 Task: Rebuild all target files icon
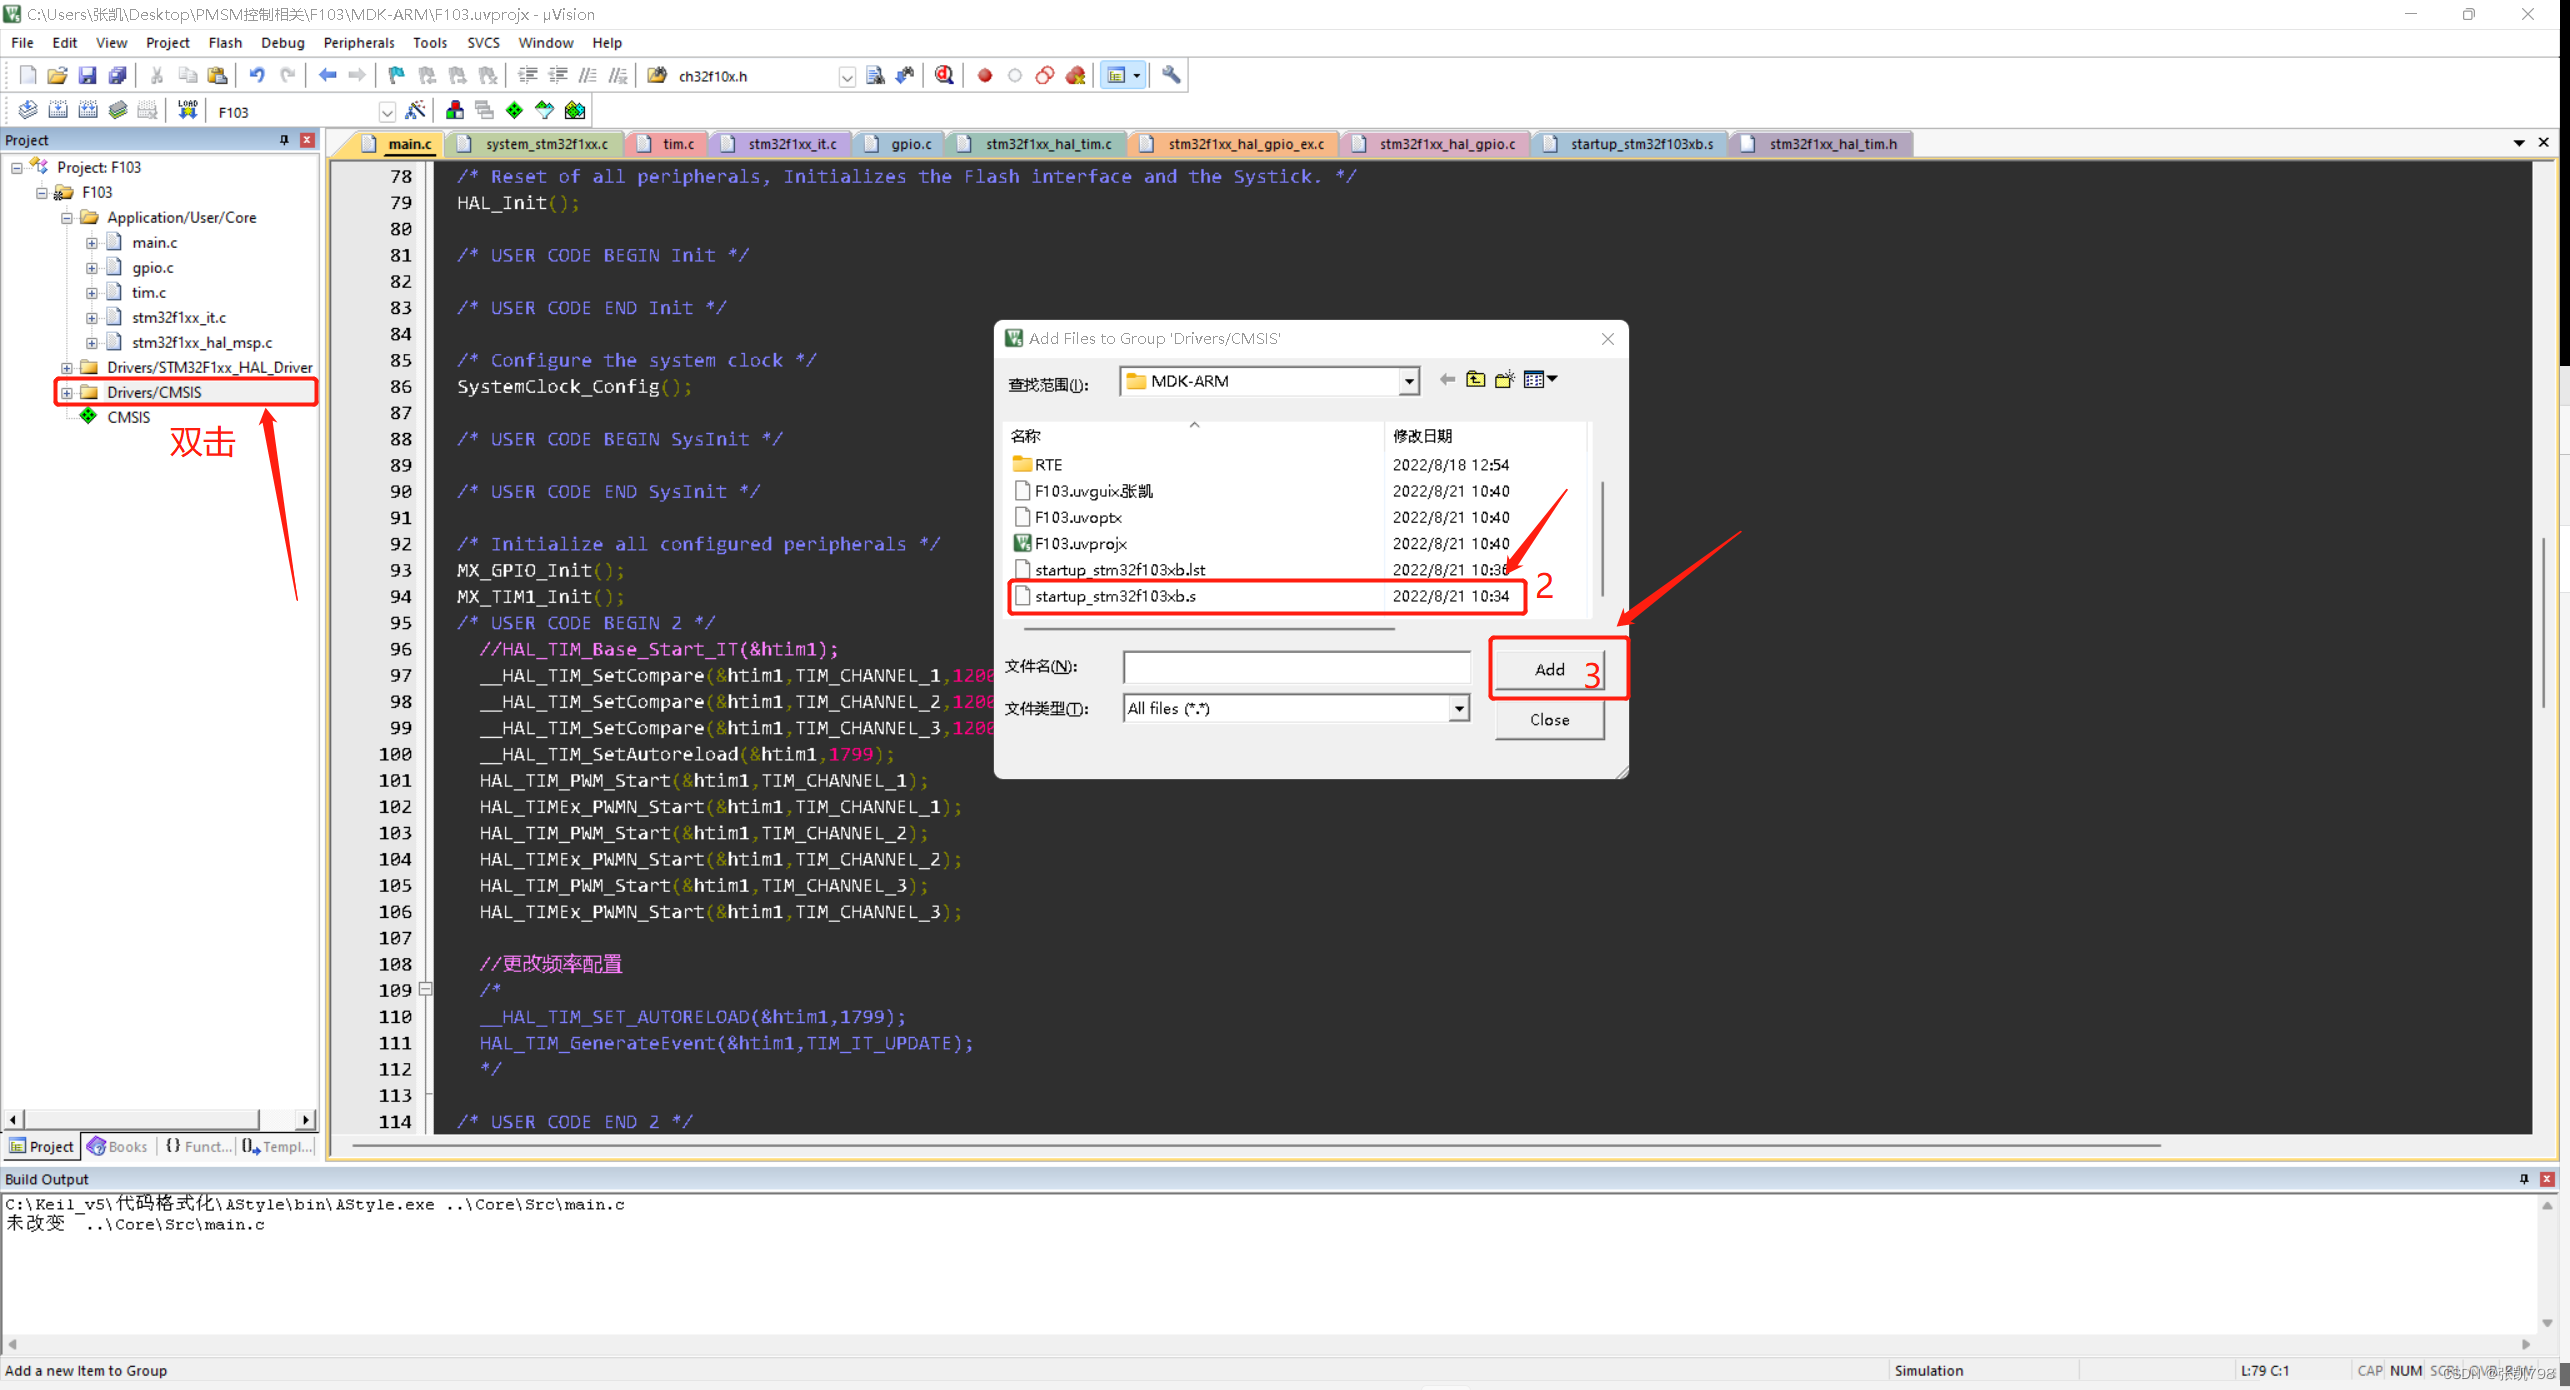tap(88, 110)
